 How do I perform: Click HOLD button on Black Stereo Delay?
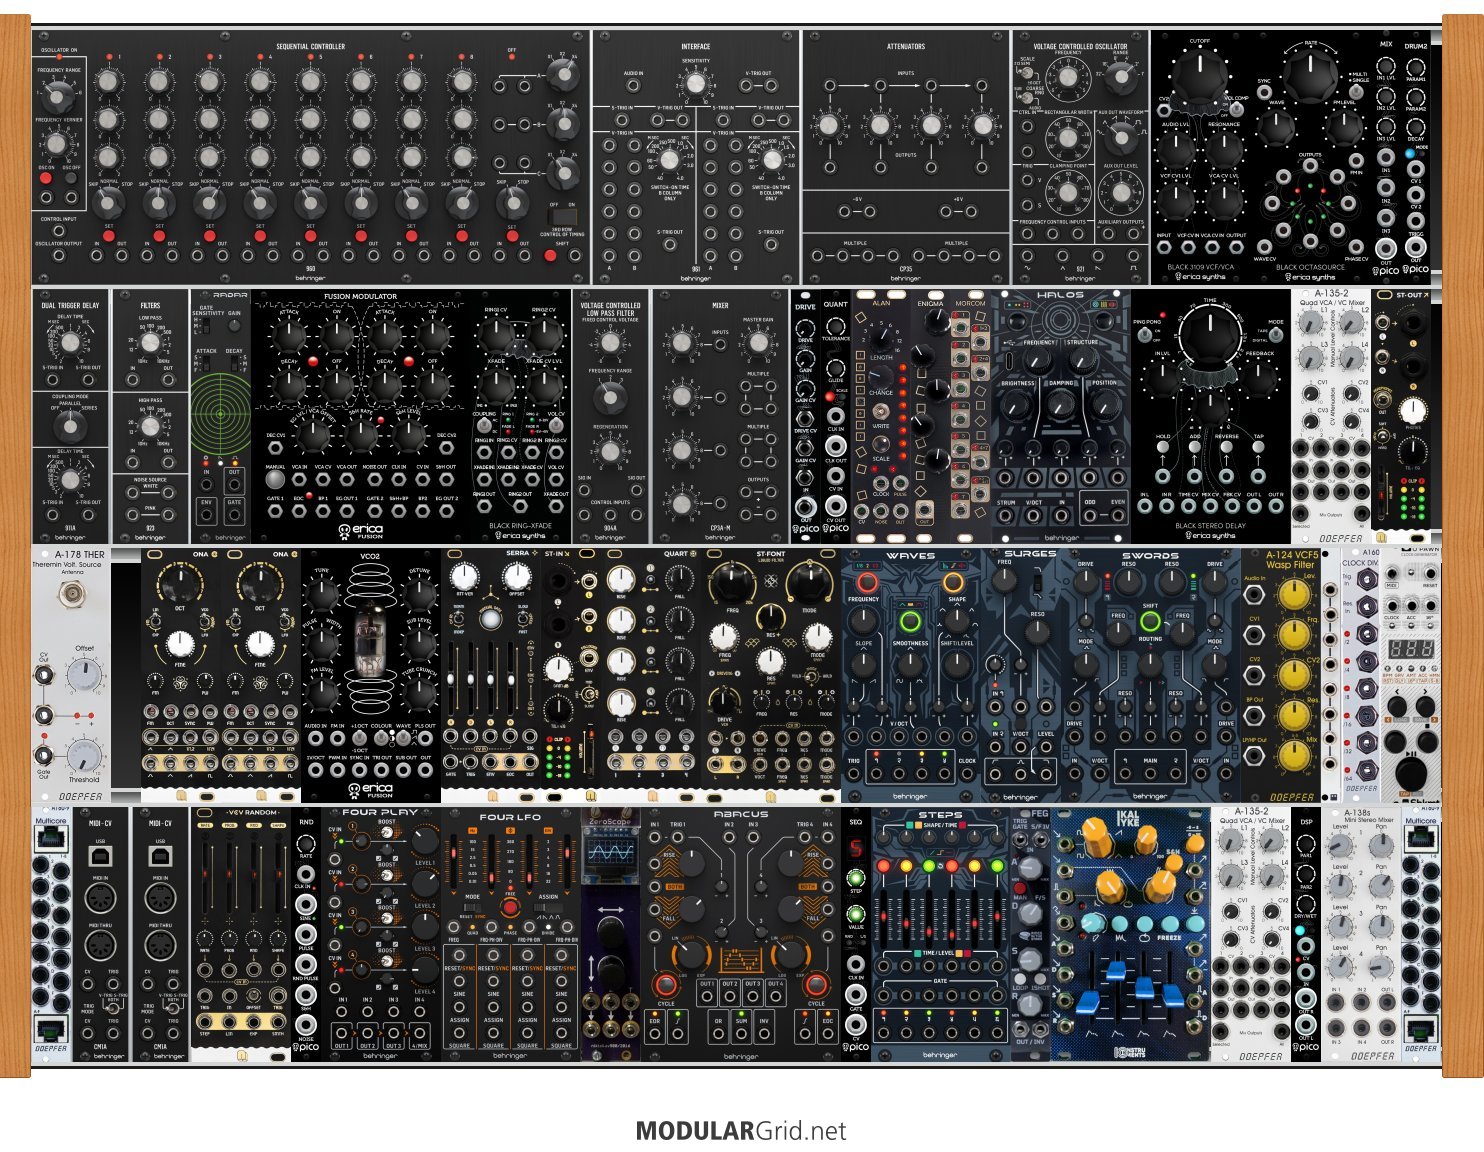(x=1163, y=449)
